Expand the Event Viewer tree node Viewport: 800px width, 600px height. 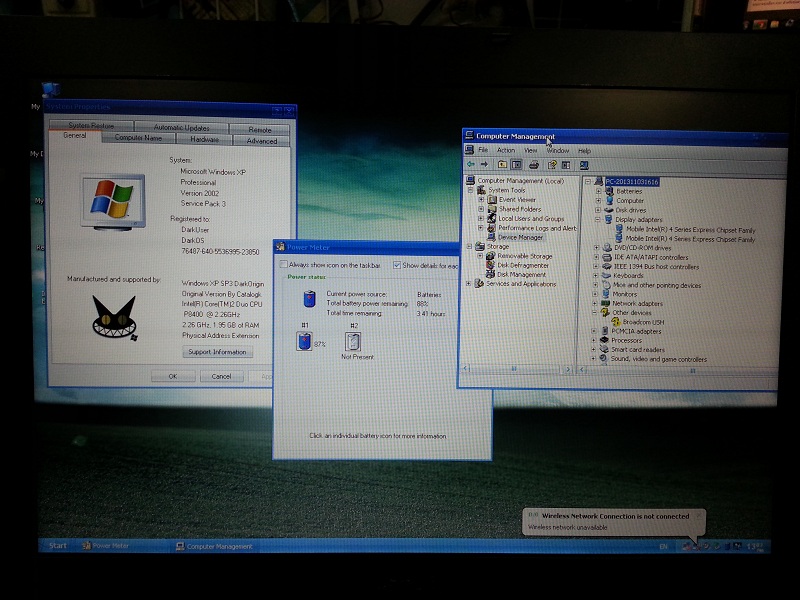481,199
